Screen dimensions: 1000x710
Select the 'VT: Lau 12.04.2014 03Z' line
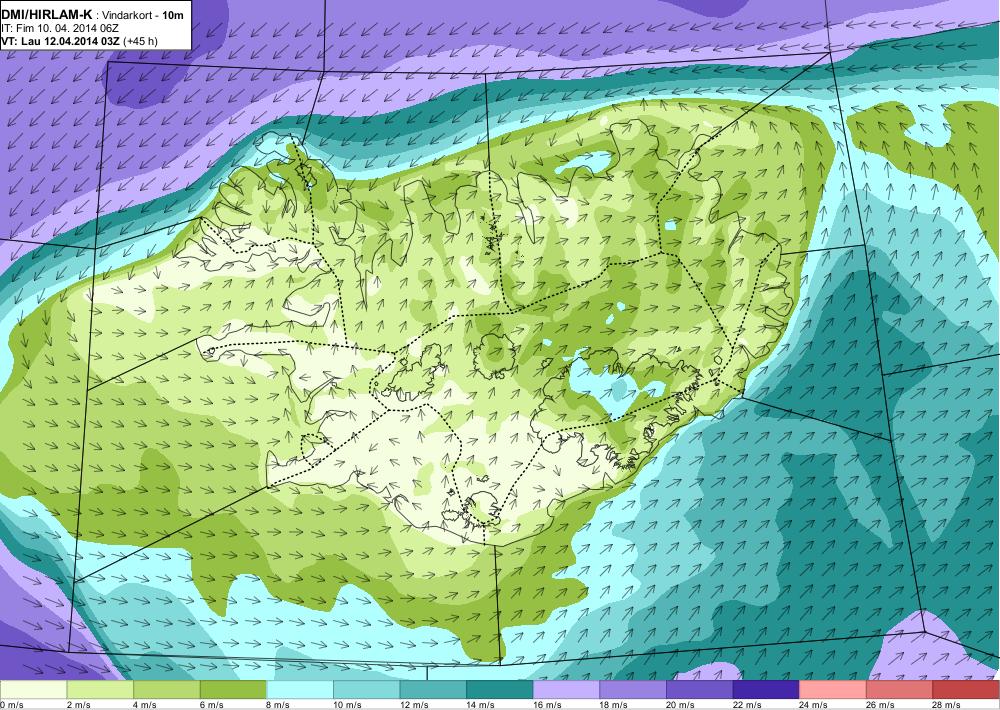point(61,41)
